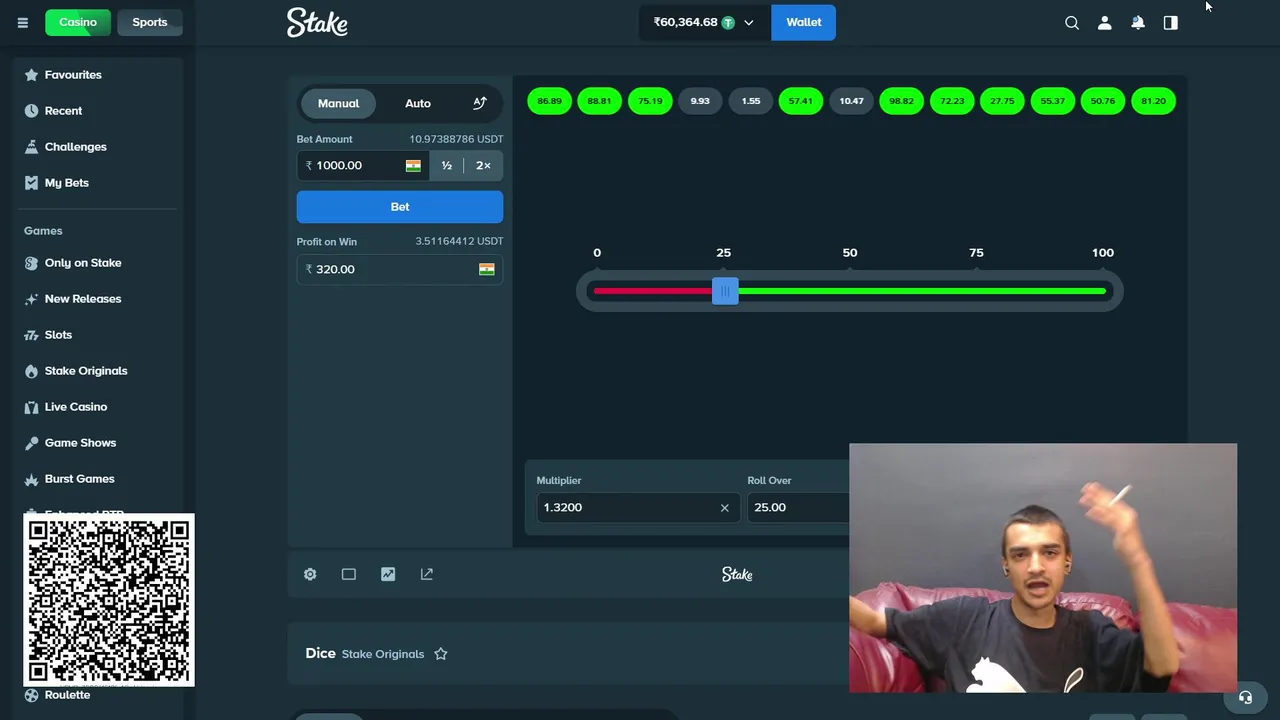The width and height of the screenshot is (1280, 720).
Task: Click the Favourites star icon
Action: (x=31, y=75)
